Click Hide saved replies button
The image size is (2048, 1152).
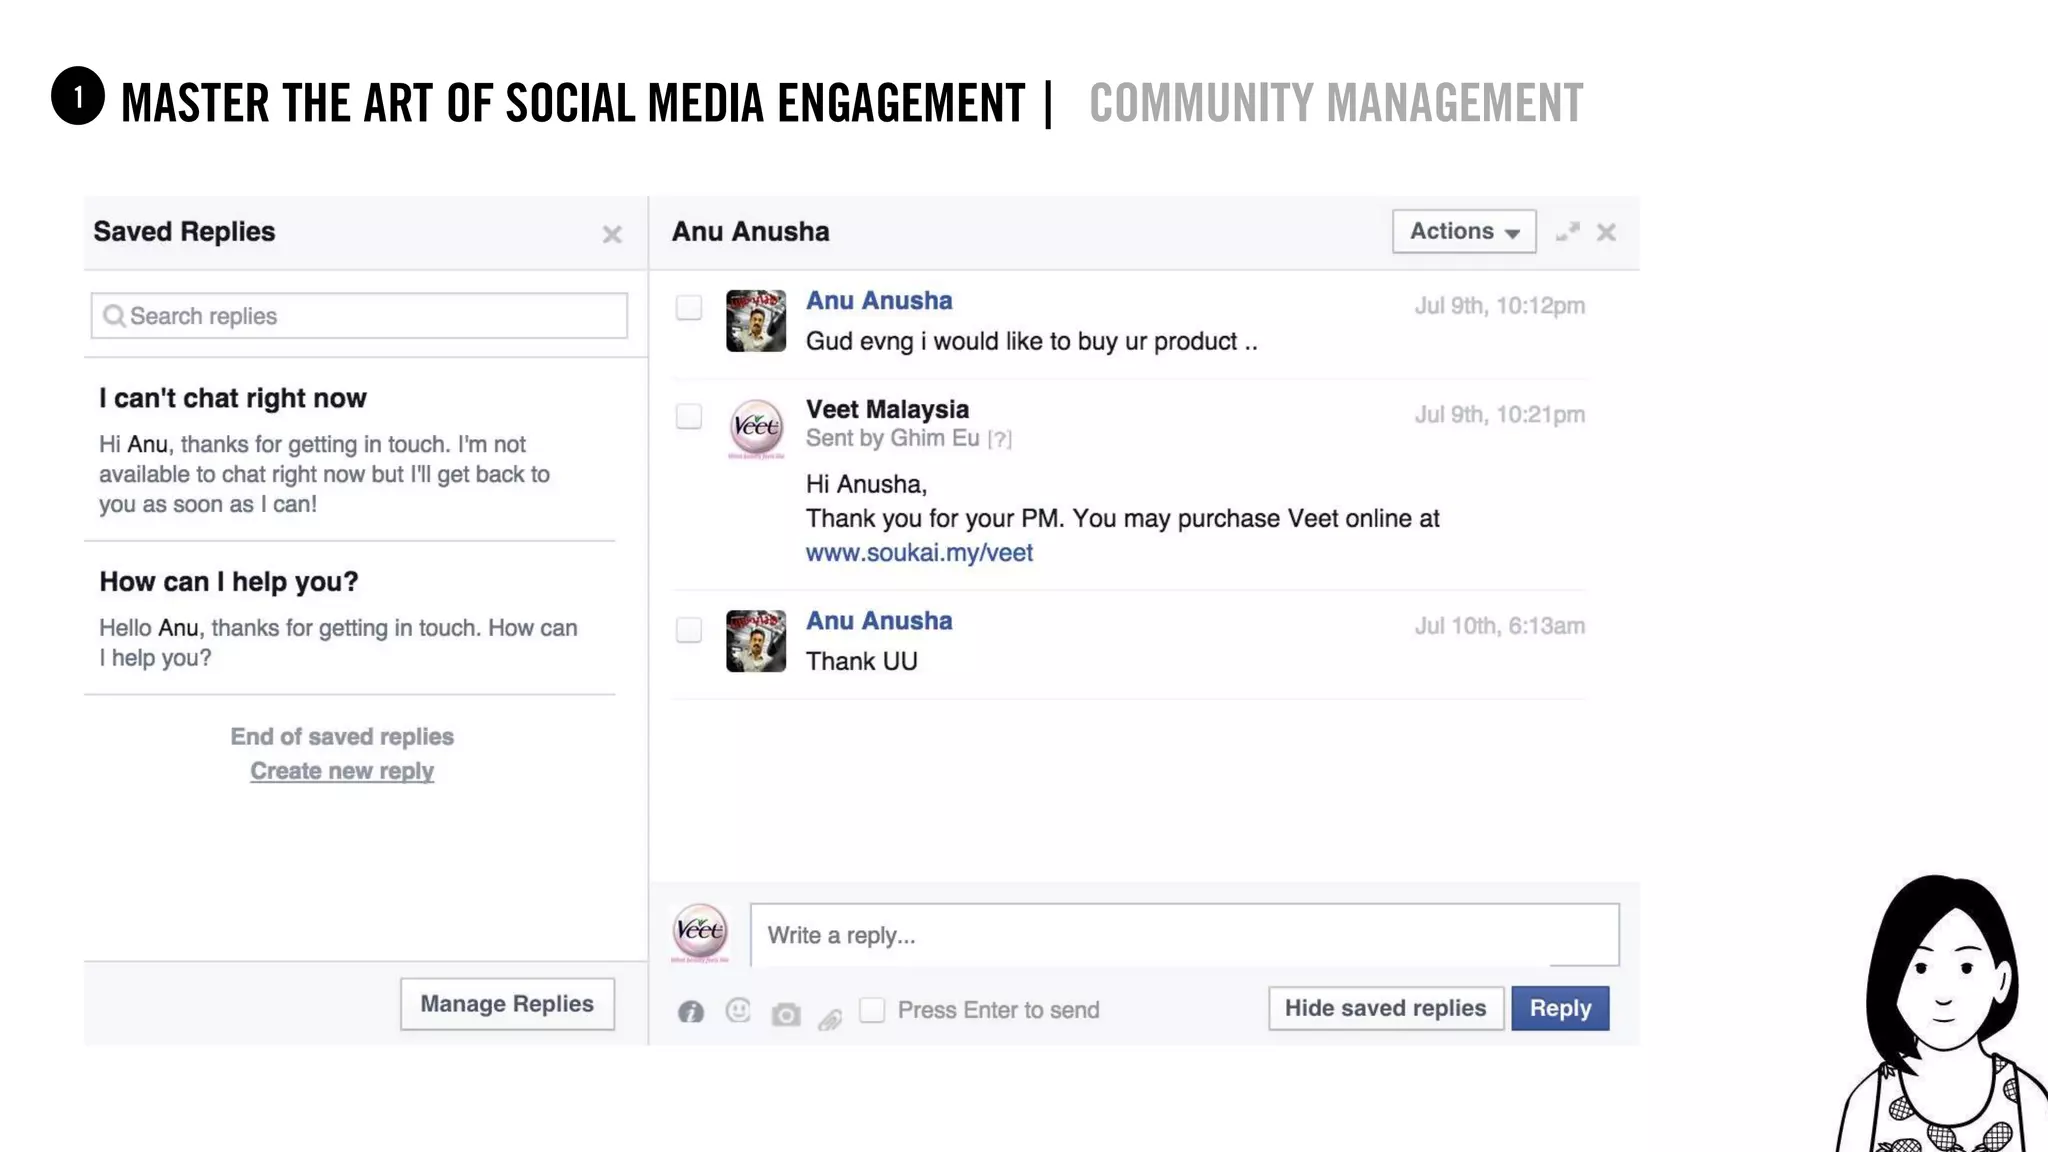1386,1008
